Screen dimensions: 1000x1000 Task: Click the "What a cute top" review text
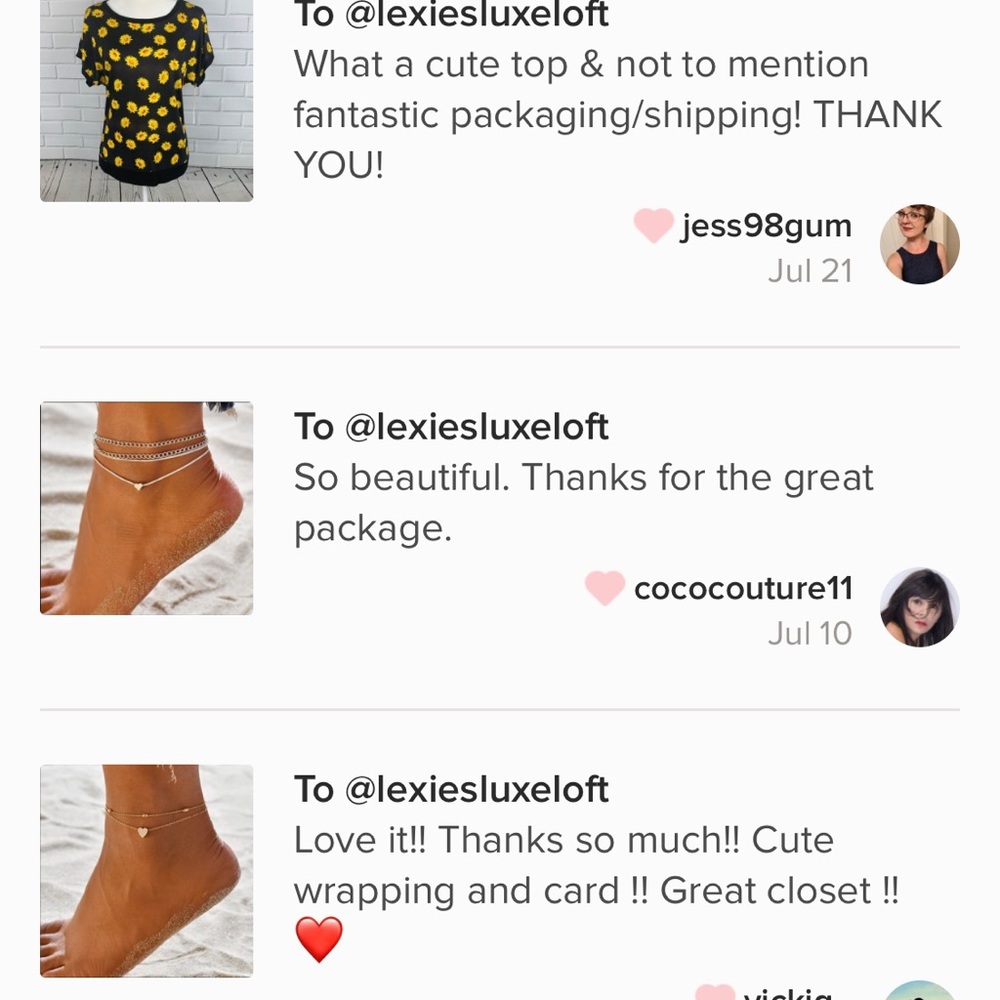[617, 115]
